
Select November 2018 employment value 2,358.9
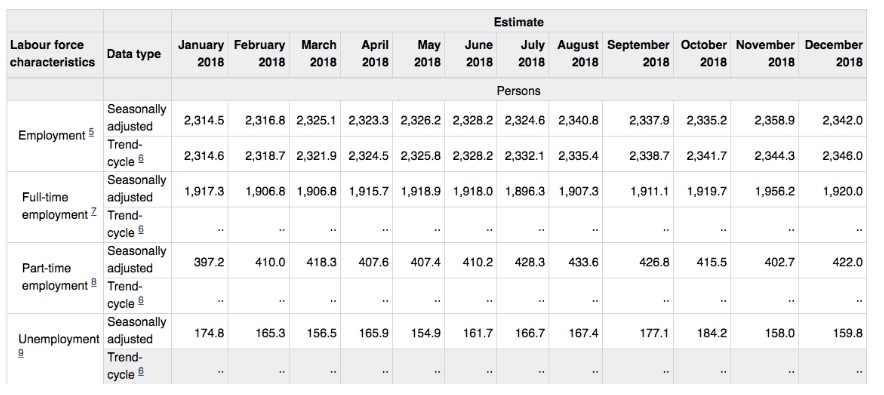tap(765, 119)
